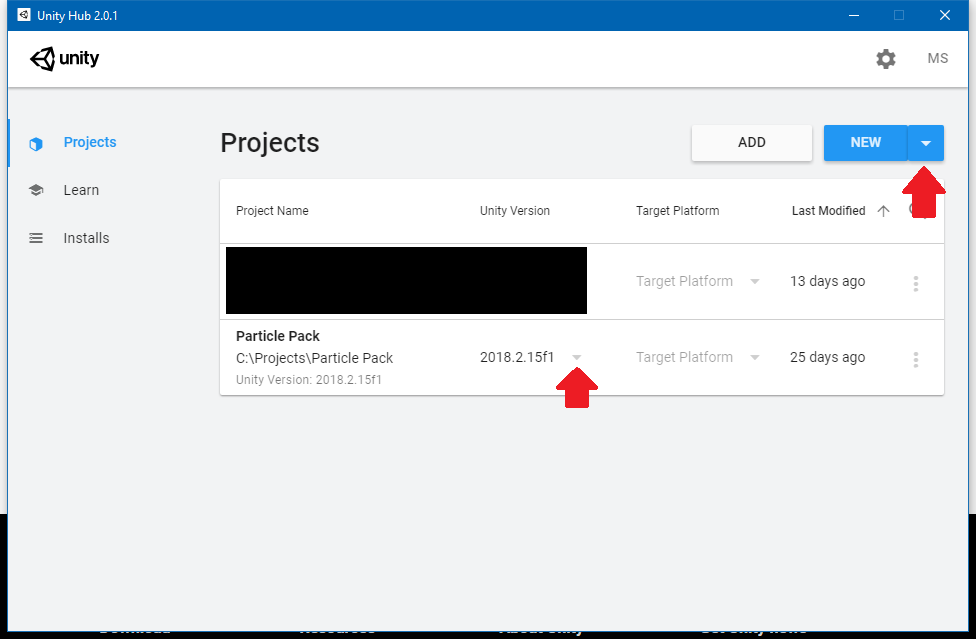The width and height of the screenshot is (976, 642).
Task: Open Target Platform dropdown for the first project
Action: [755, 282]
